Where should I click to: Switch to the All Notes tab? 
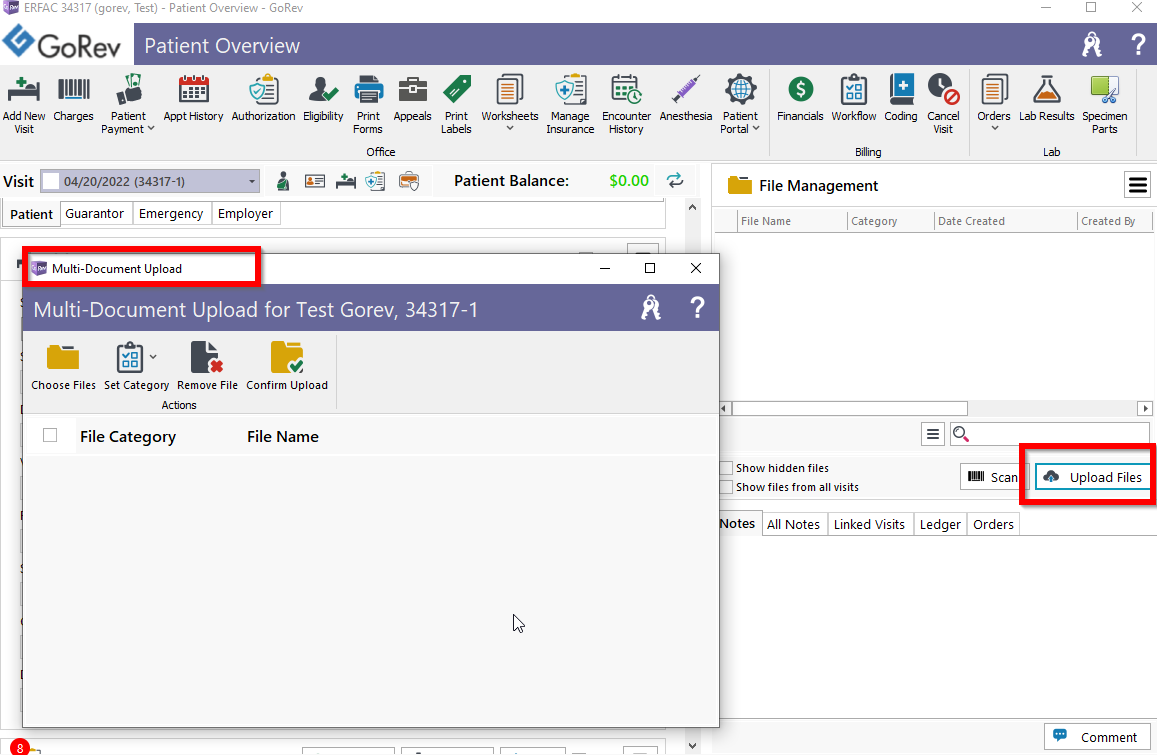[793, 524]
